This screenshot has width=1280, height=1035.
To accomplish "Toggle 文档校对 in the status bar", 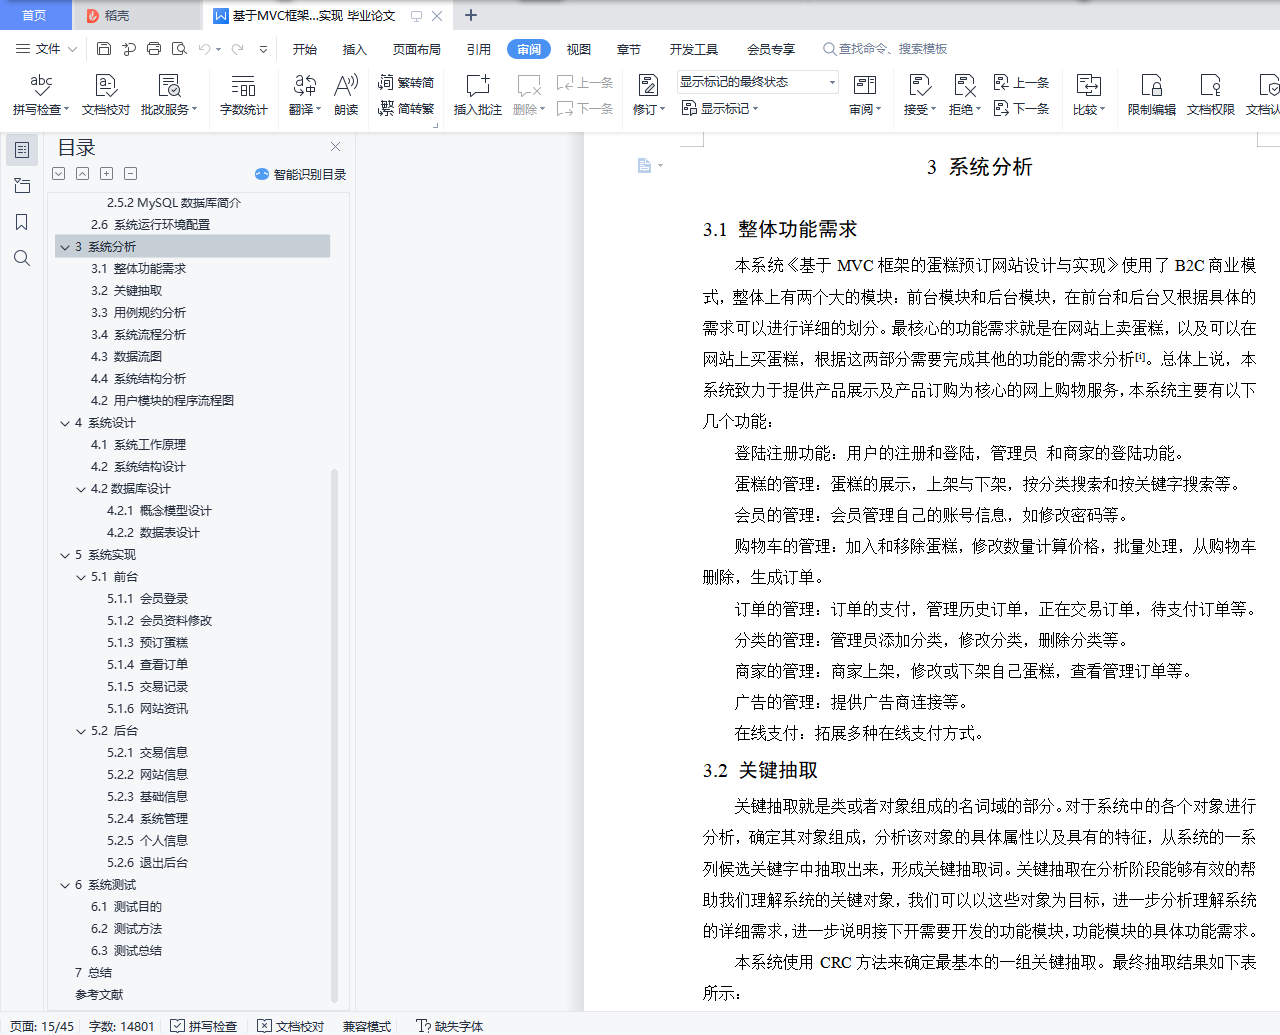I will click(291, 1026).
